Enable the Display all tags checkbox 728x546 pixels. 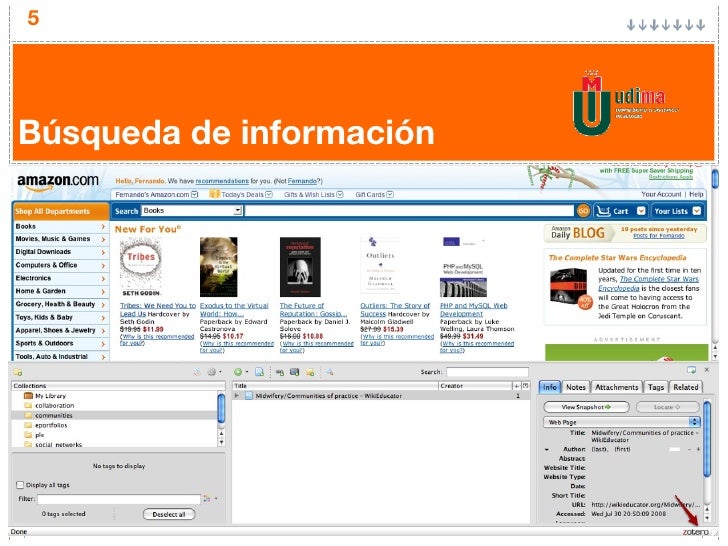(20, 485)
